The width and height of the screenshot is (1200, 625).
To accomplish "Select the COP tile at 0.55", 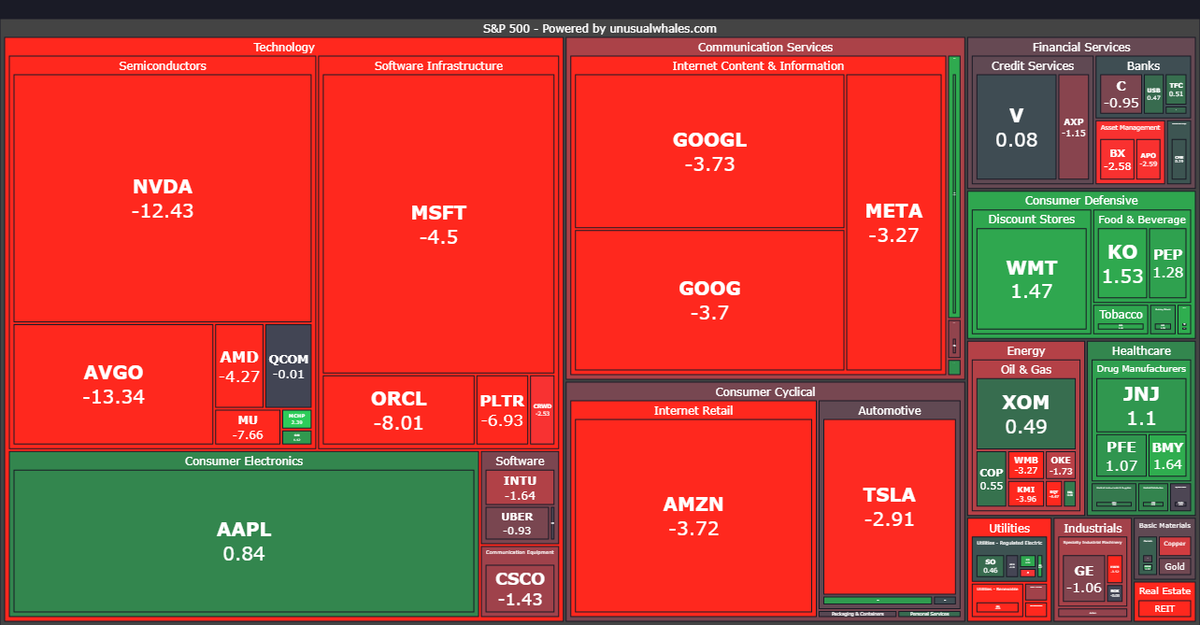I will point(991,478).
